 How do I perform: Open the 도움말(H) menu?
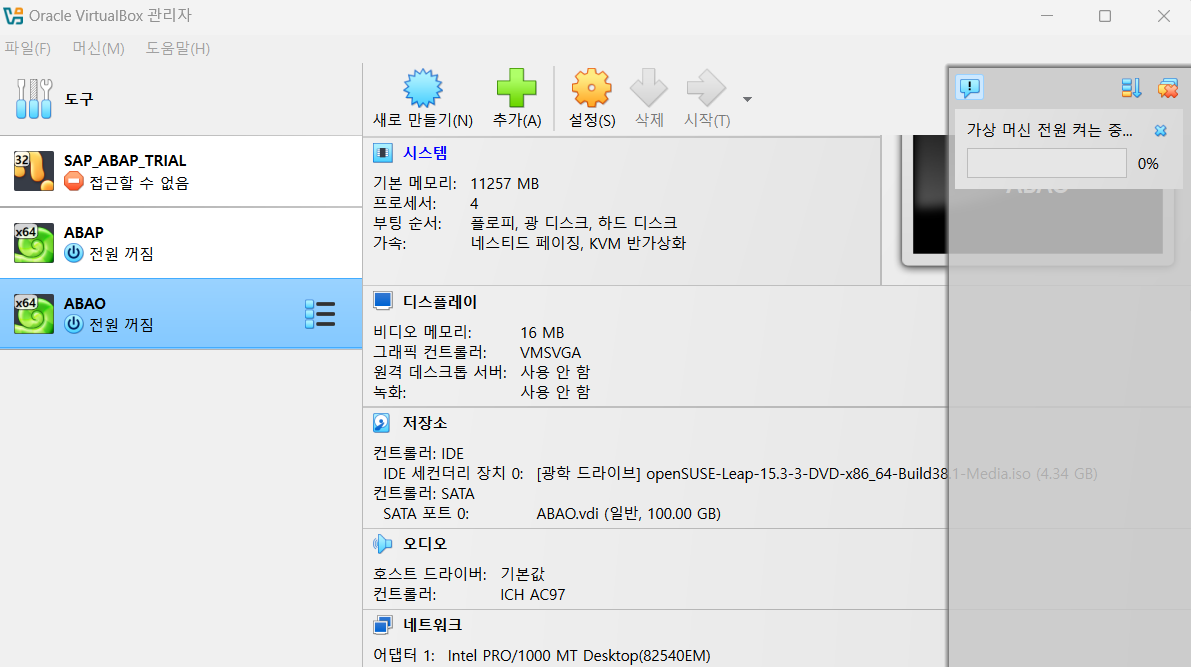tap(178, 49)
